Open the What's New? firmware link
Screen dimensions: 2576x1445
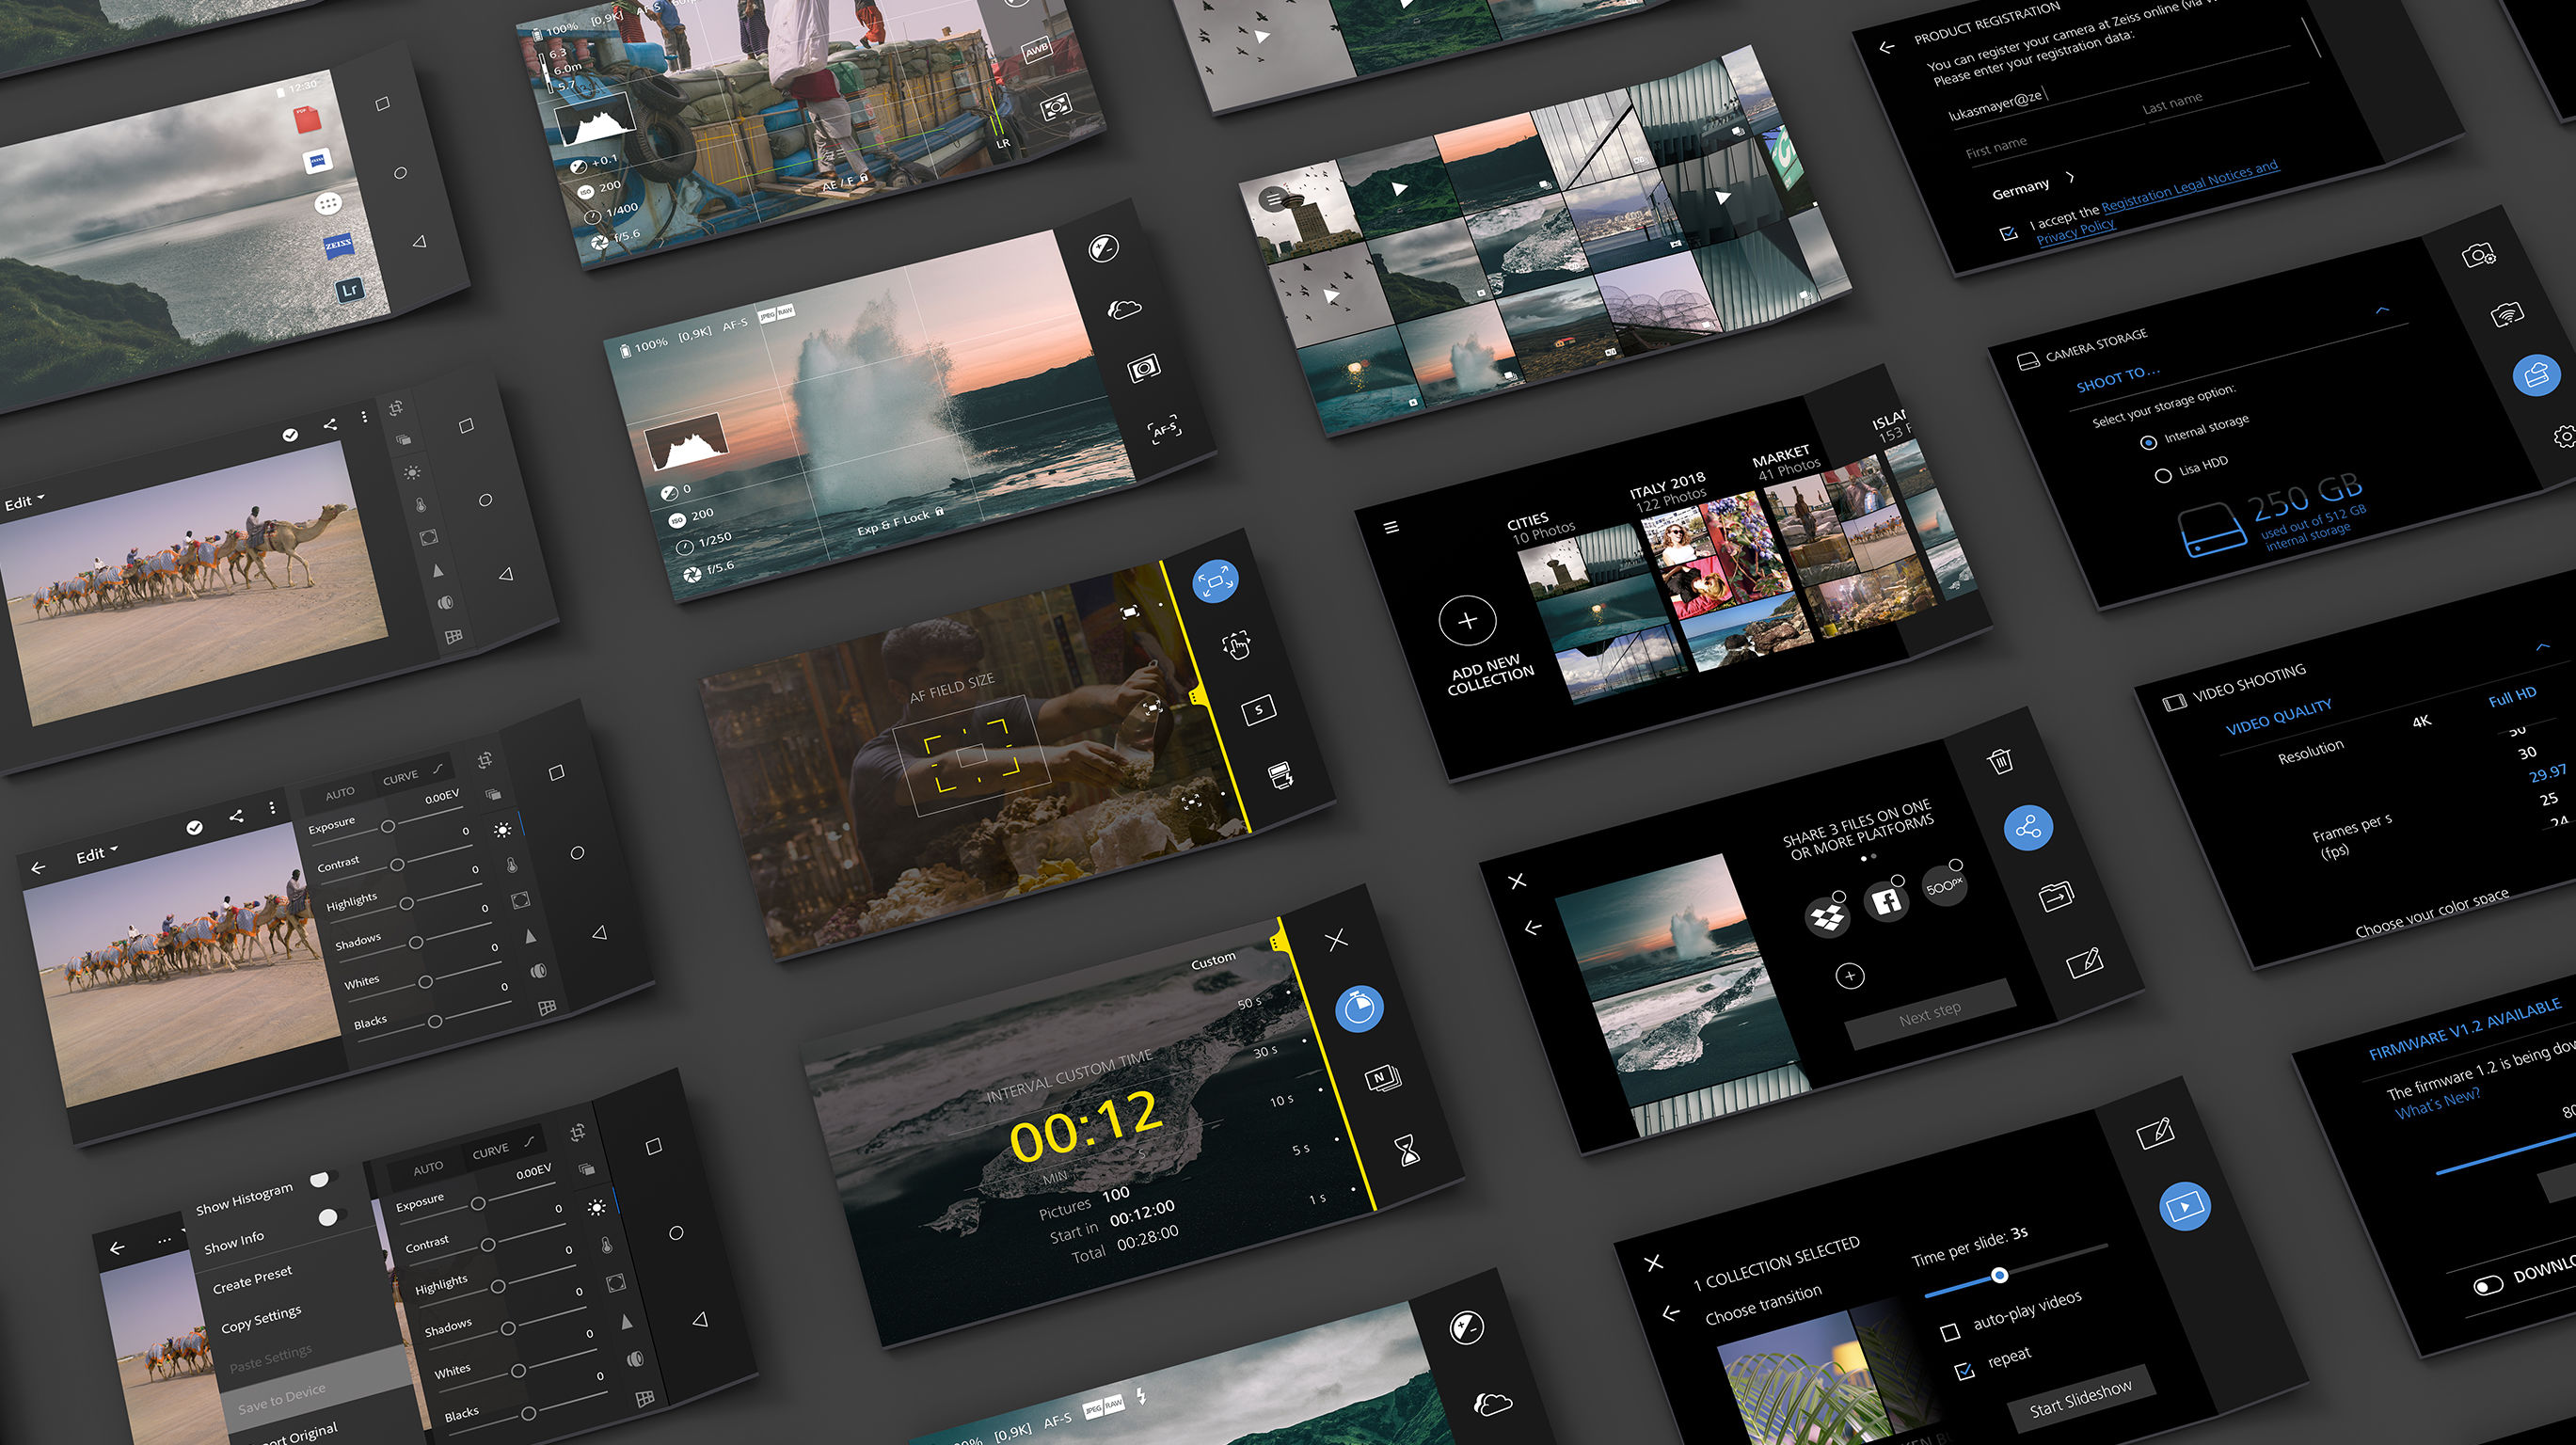point(2437,1103)
